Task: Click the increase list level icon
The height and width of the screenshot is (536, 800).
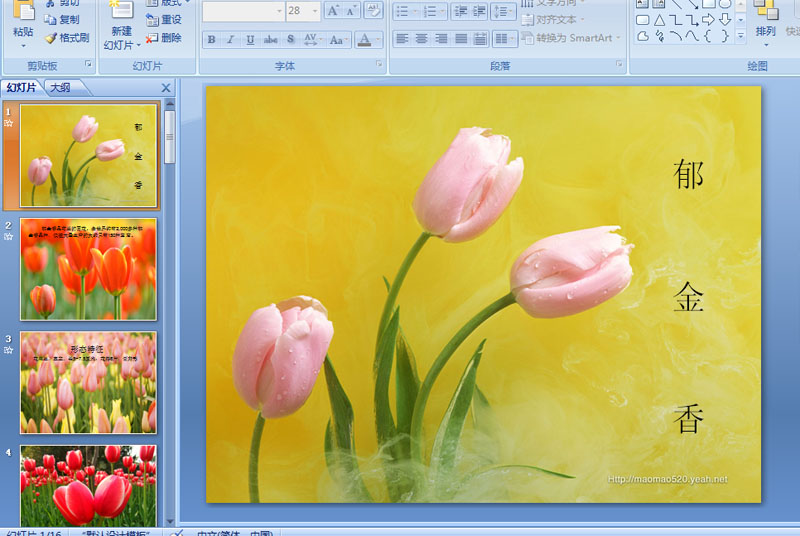Action: click(x=479, y=11)
